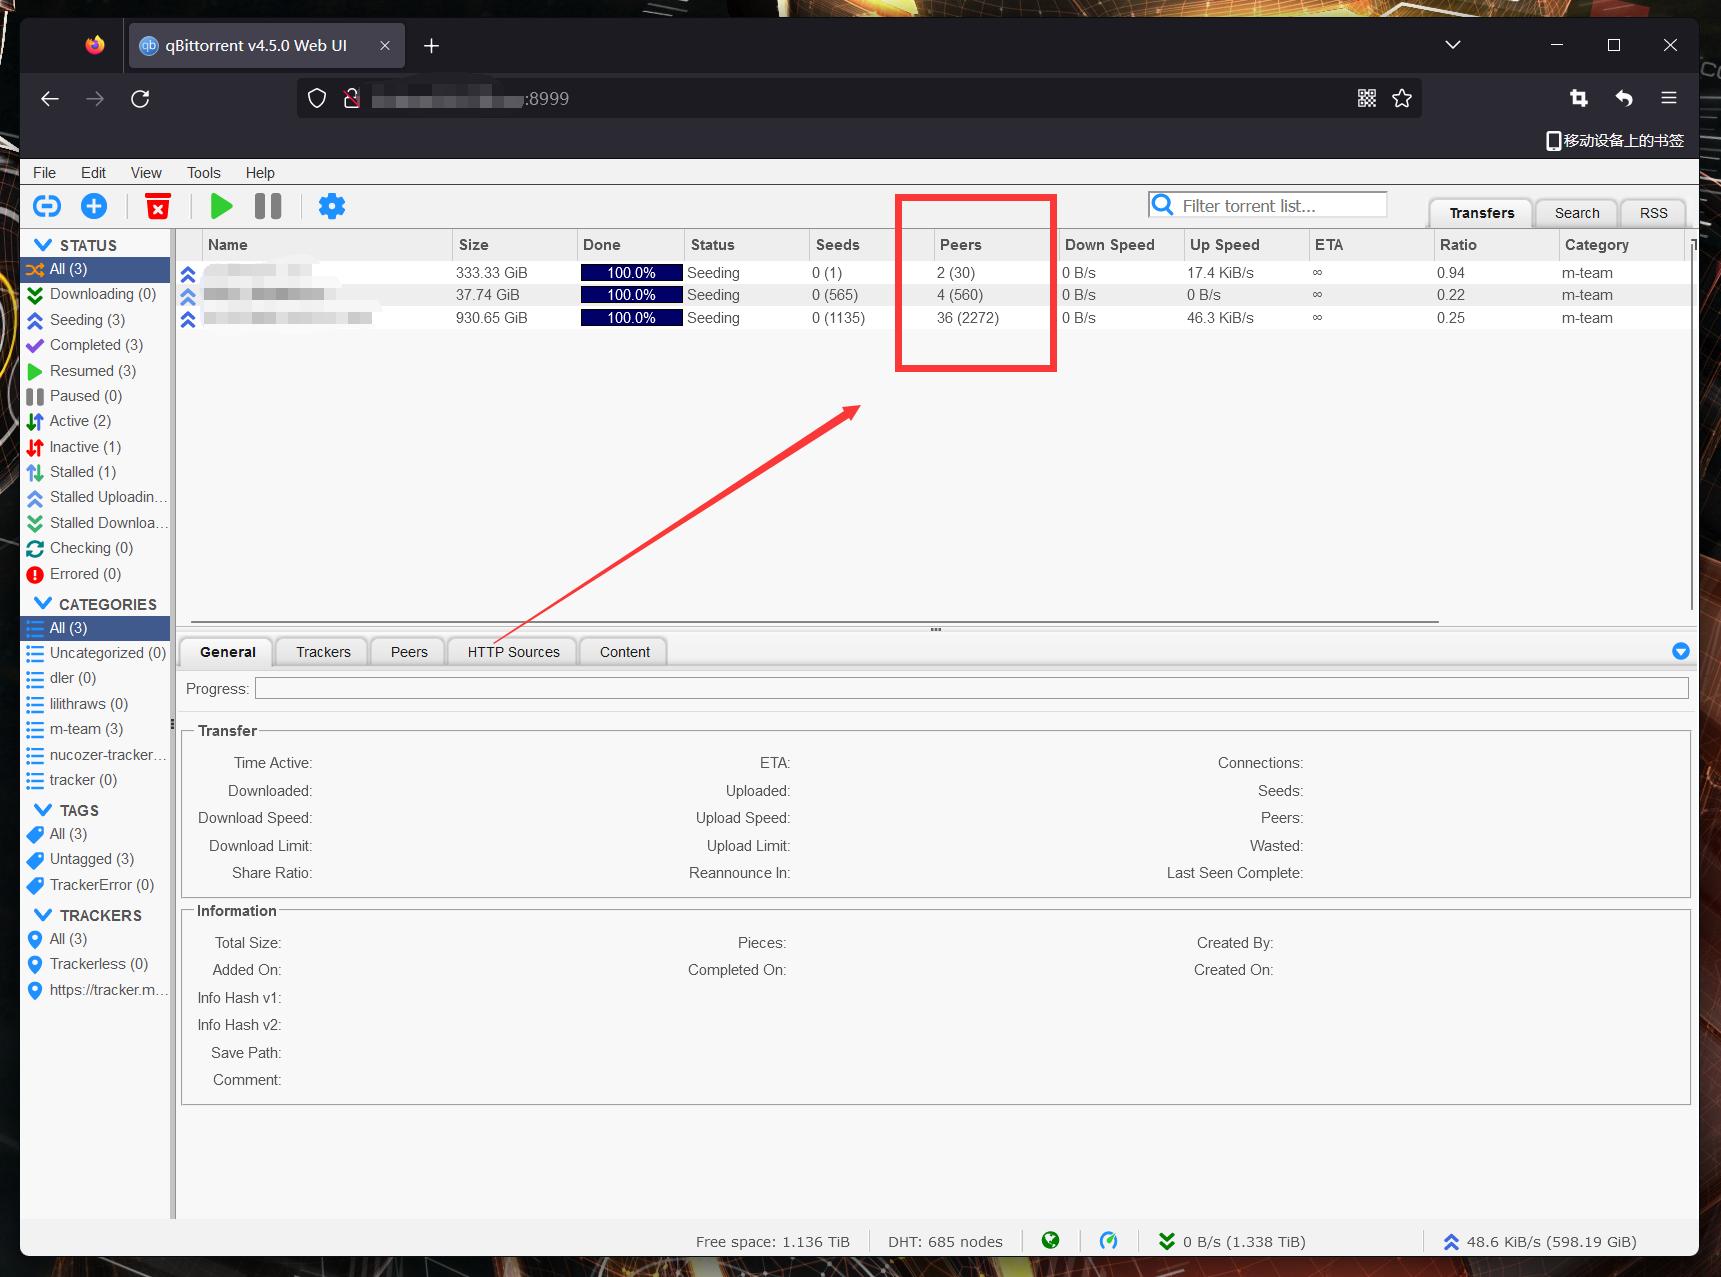
Task: Collapse the CATEGORIES filter section
Action: 43,604
